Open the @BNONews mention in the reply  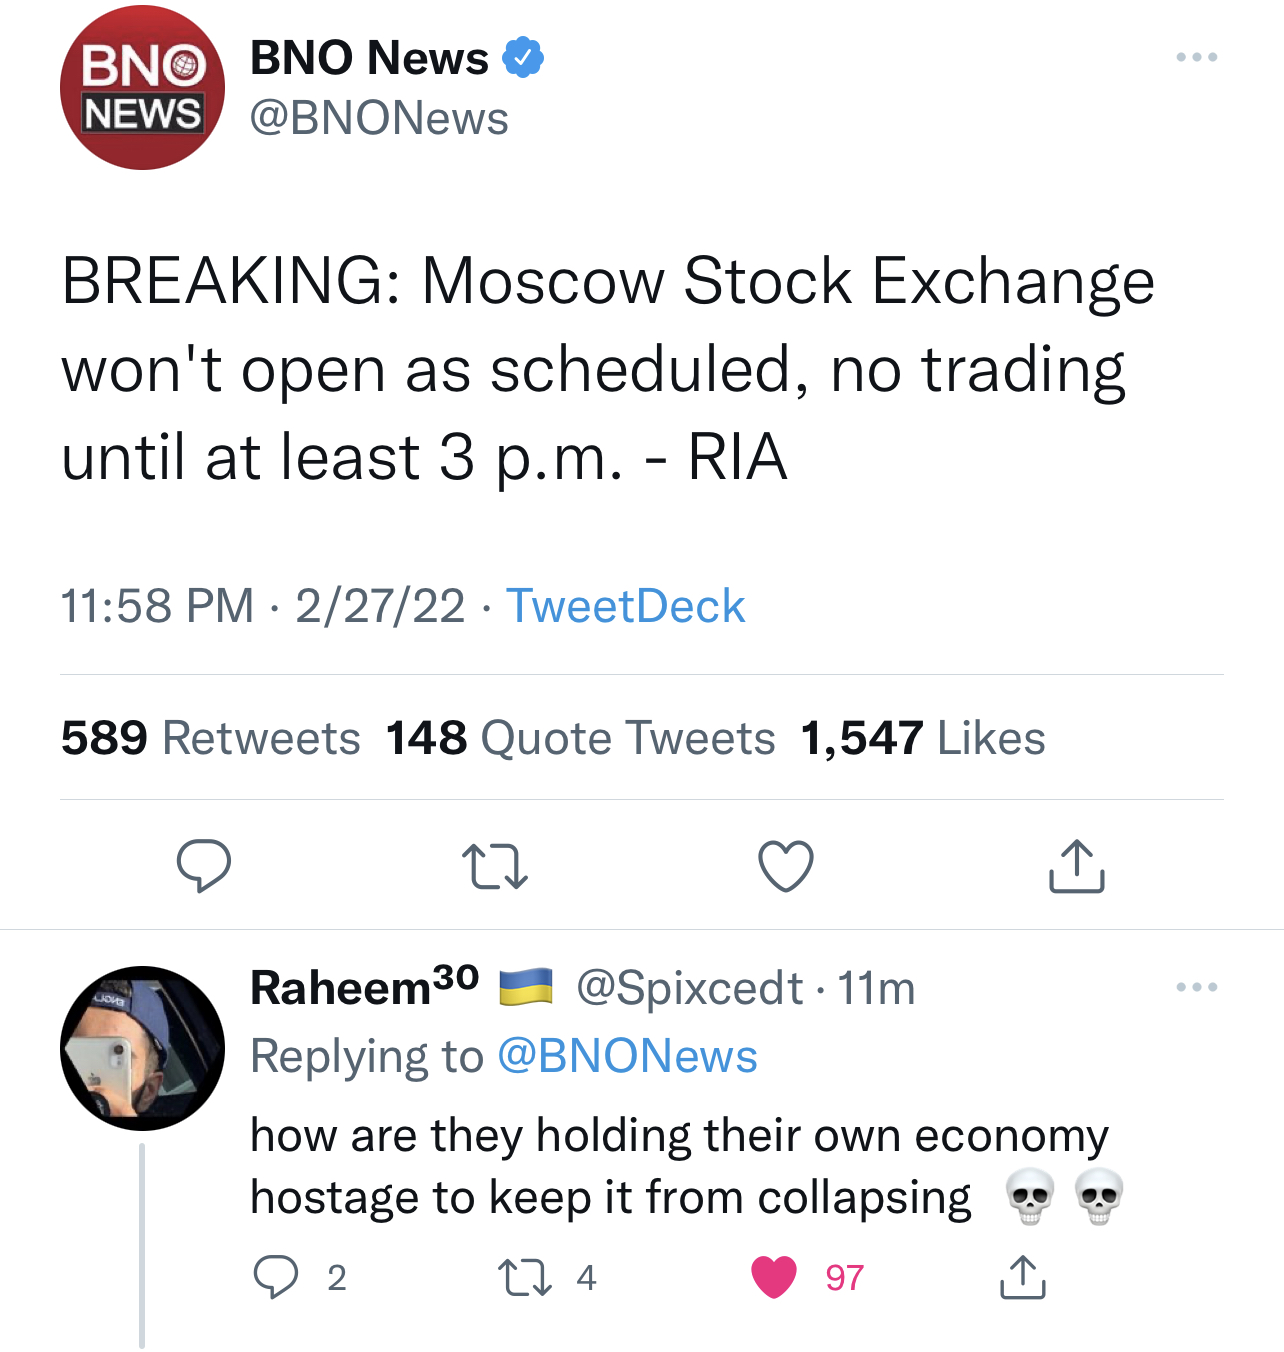[627, 1056]
